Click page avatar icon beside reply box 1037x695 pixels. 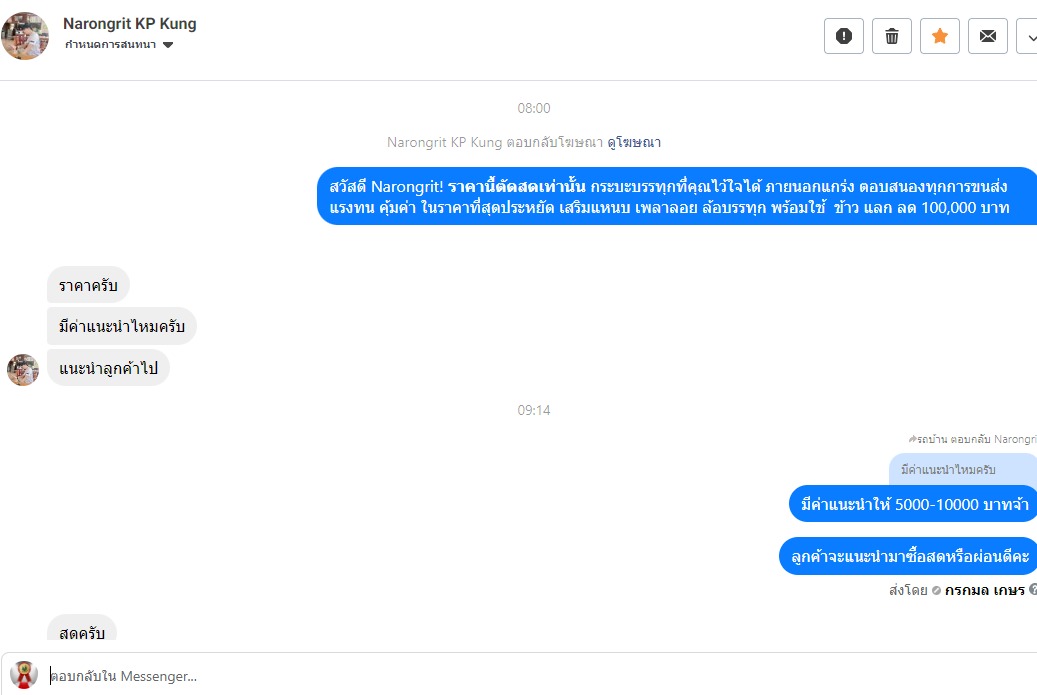coord(24,675)
